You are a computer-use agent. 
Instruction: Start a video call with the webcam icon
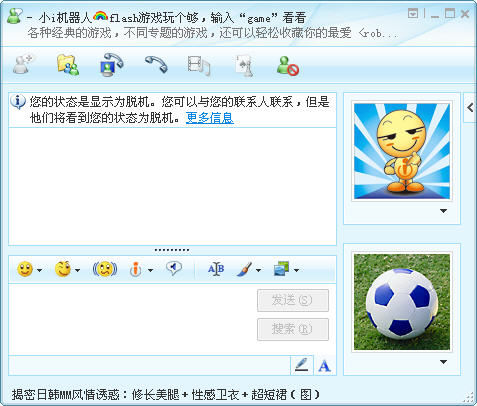[x=111, y=65]
